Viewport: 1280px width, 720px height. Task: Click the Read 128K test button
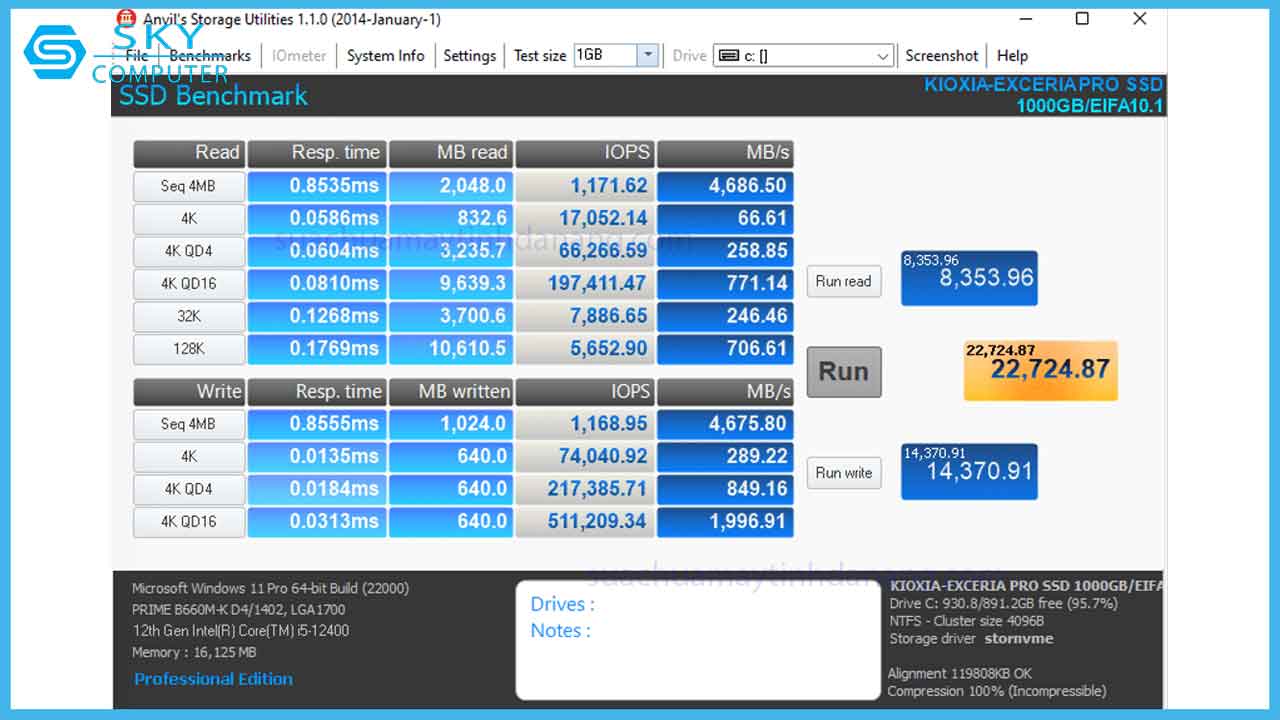coord(189,349)
